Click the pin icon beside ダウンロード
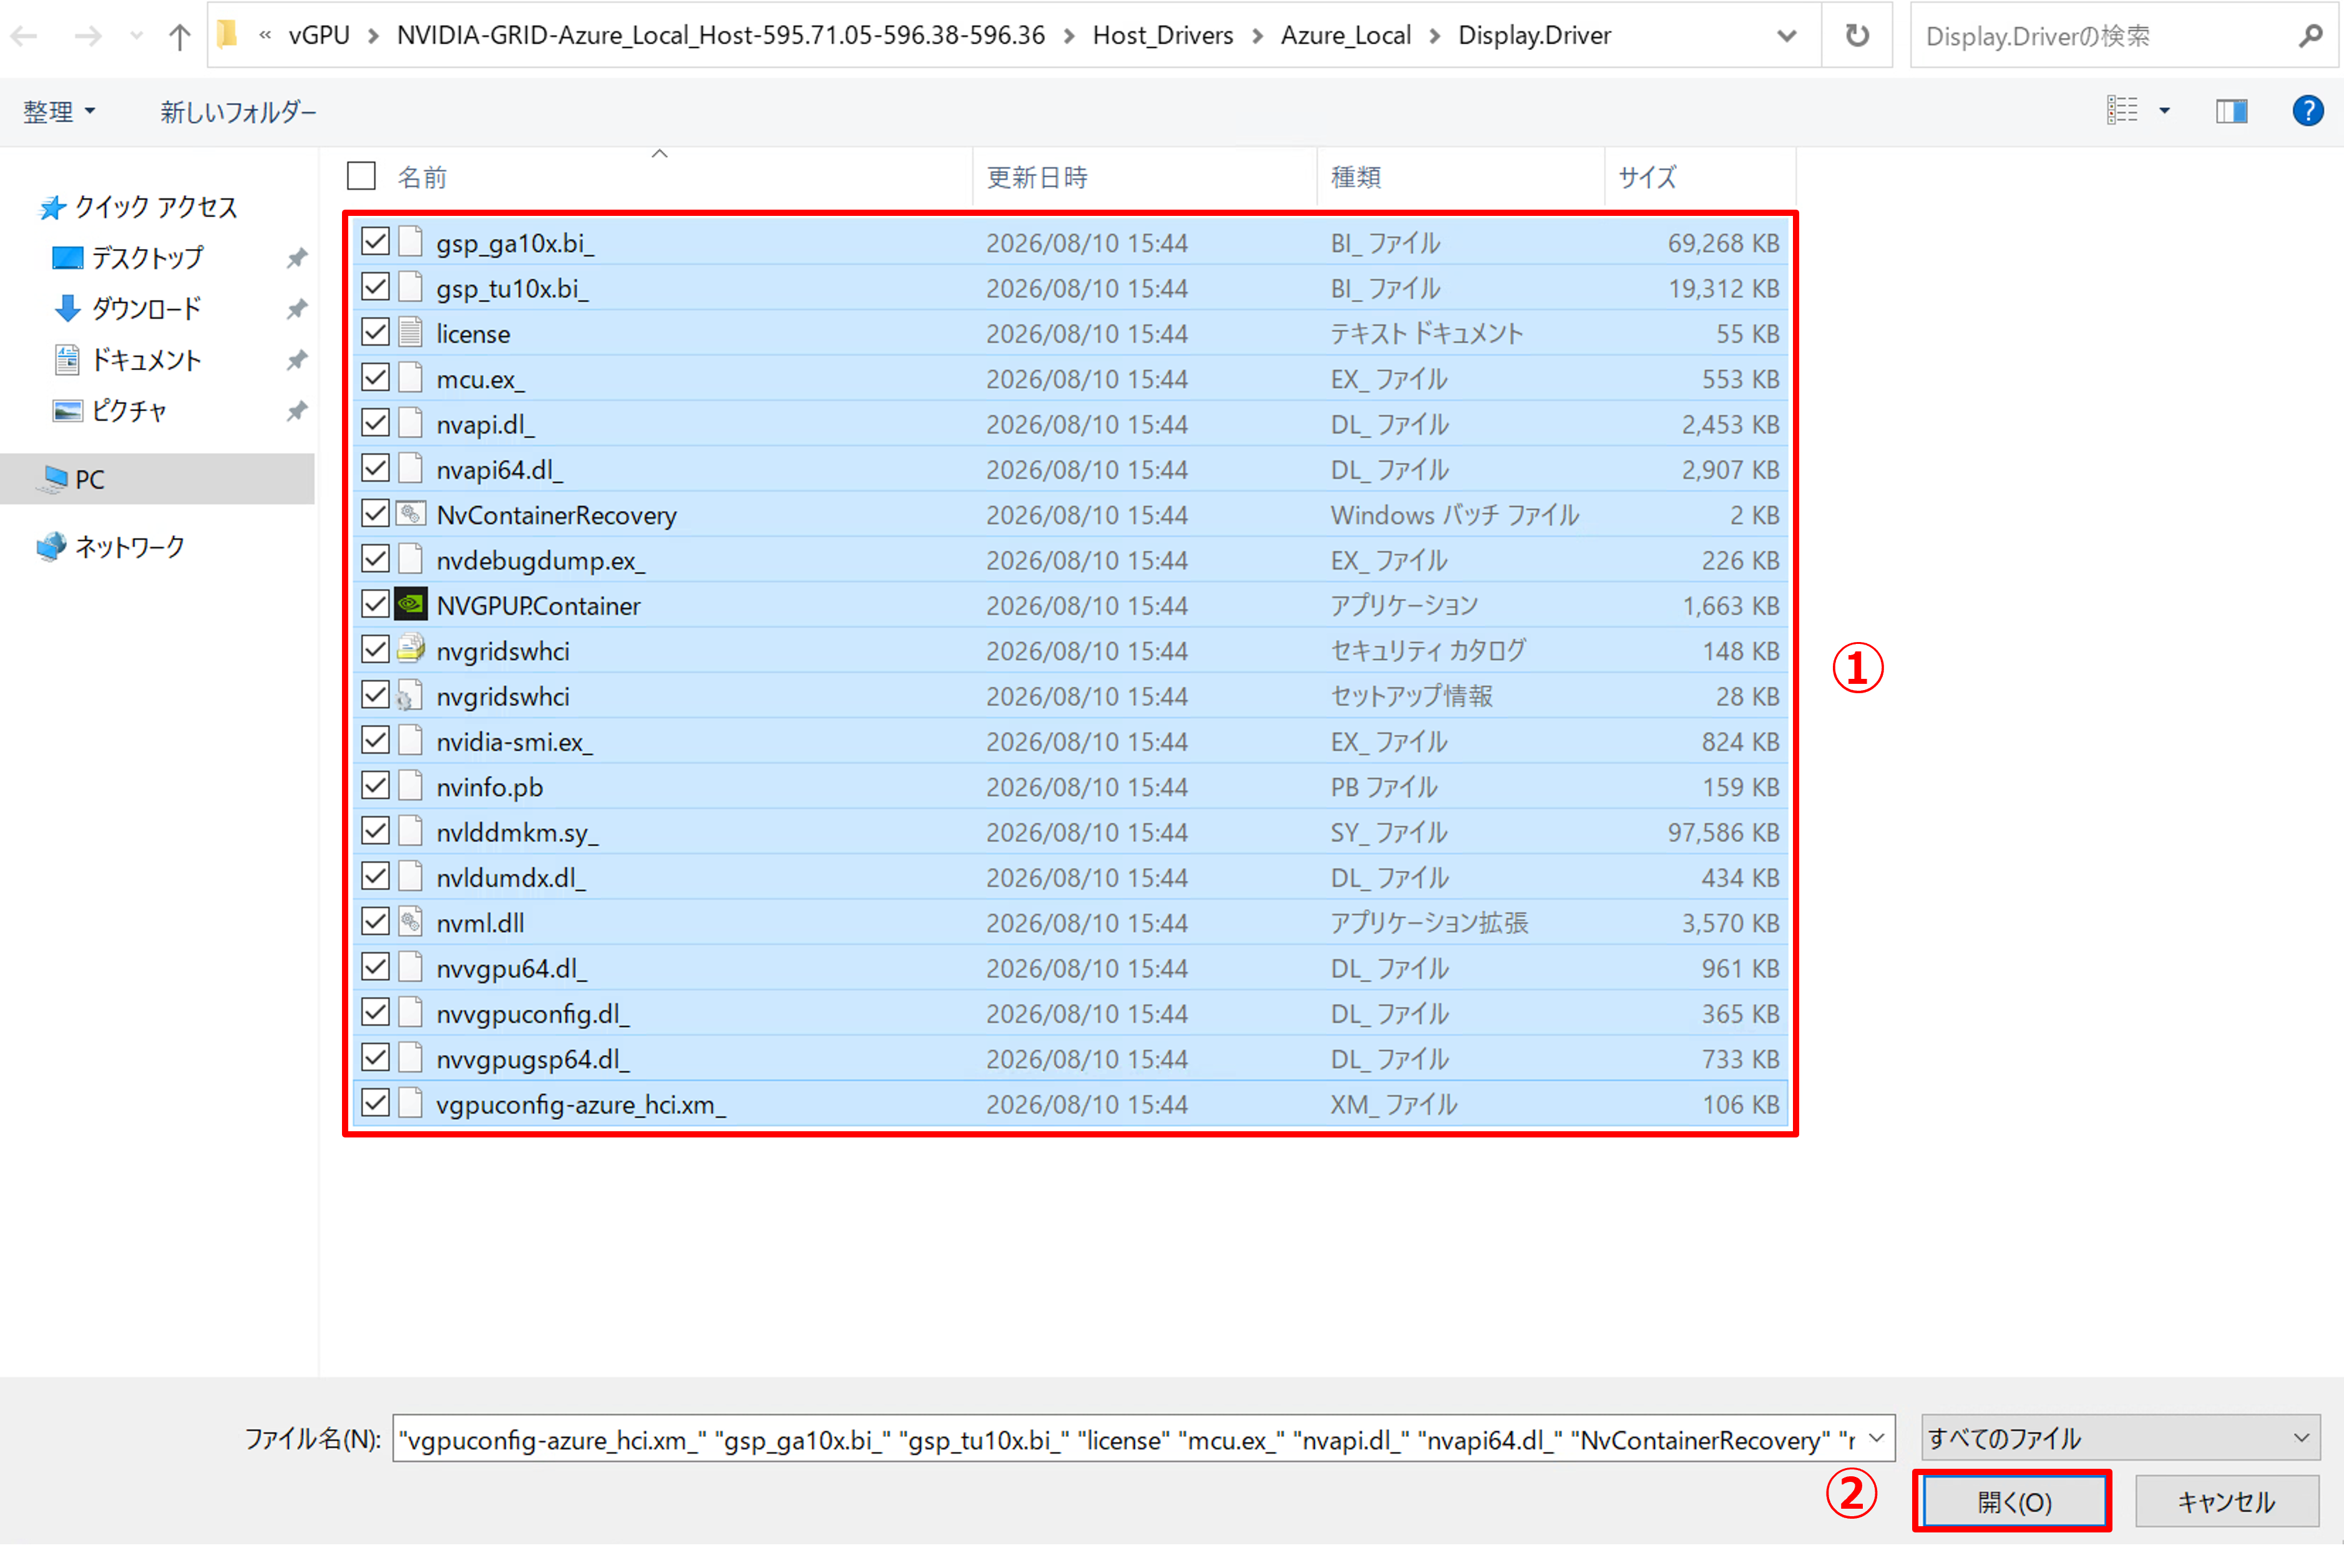This screenshot has height=1568, width=2344. [296, 309]
